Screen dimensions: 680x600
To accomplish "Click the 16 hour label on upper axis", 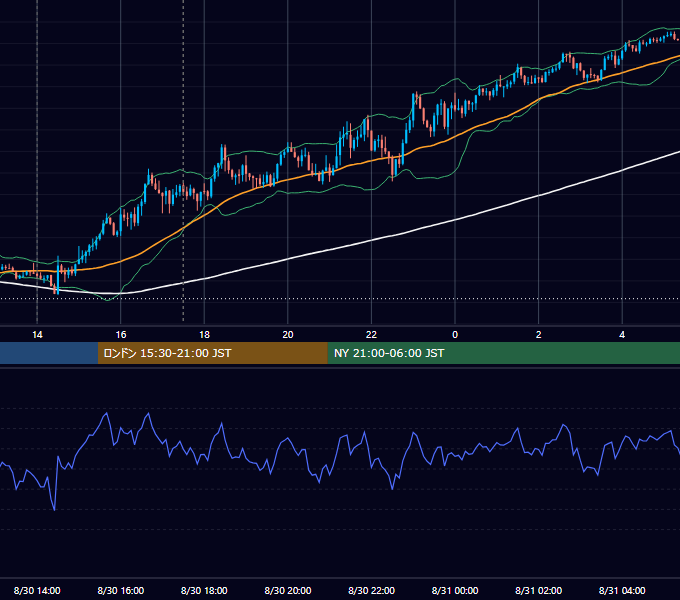I will [x=121, y=335].
